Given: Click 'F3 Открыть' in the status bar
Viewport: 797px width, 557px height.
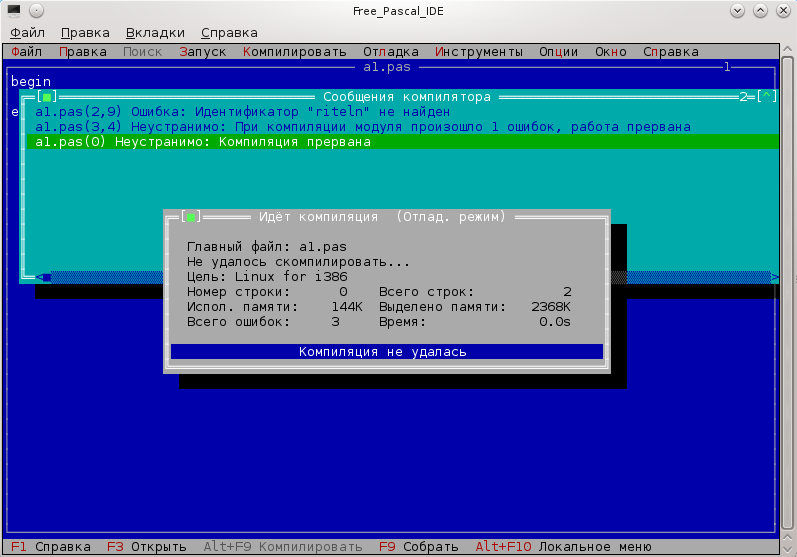Looking at the screenshot, I should point(146,547).
